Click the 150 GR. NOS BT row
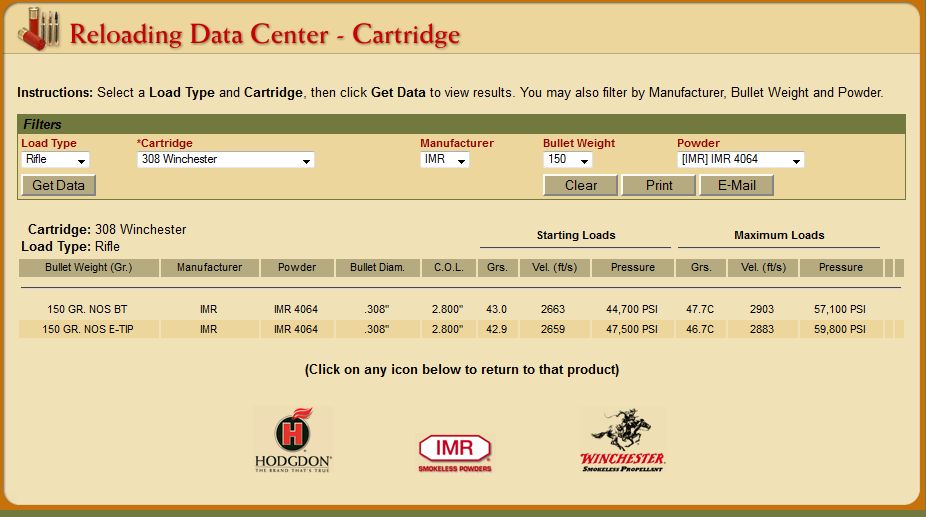 pyautogui.click(x=461, y=309)
